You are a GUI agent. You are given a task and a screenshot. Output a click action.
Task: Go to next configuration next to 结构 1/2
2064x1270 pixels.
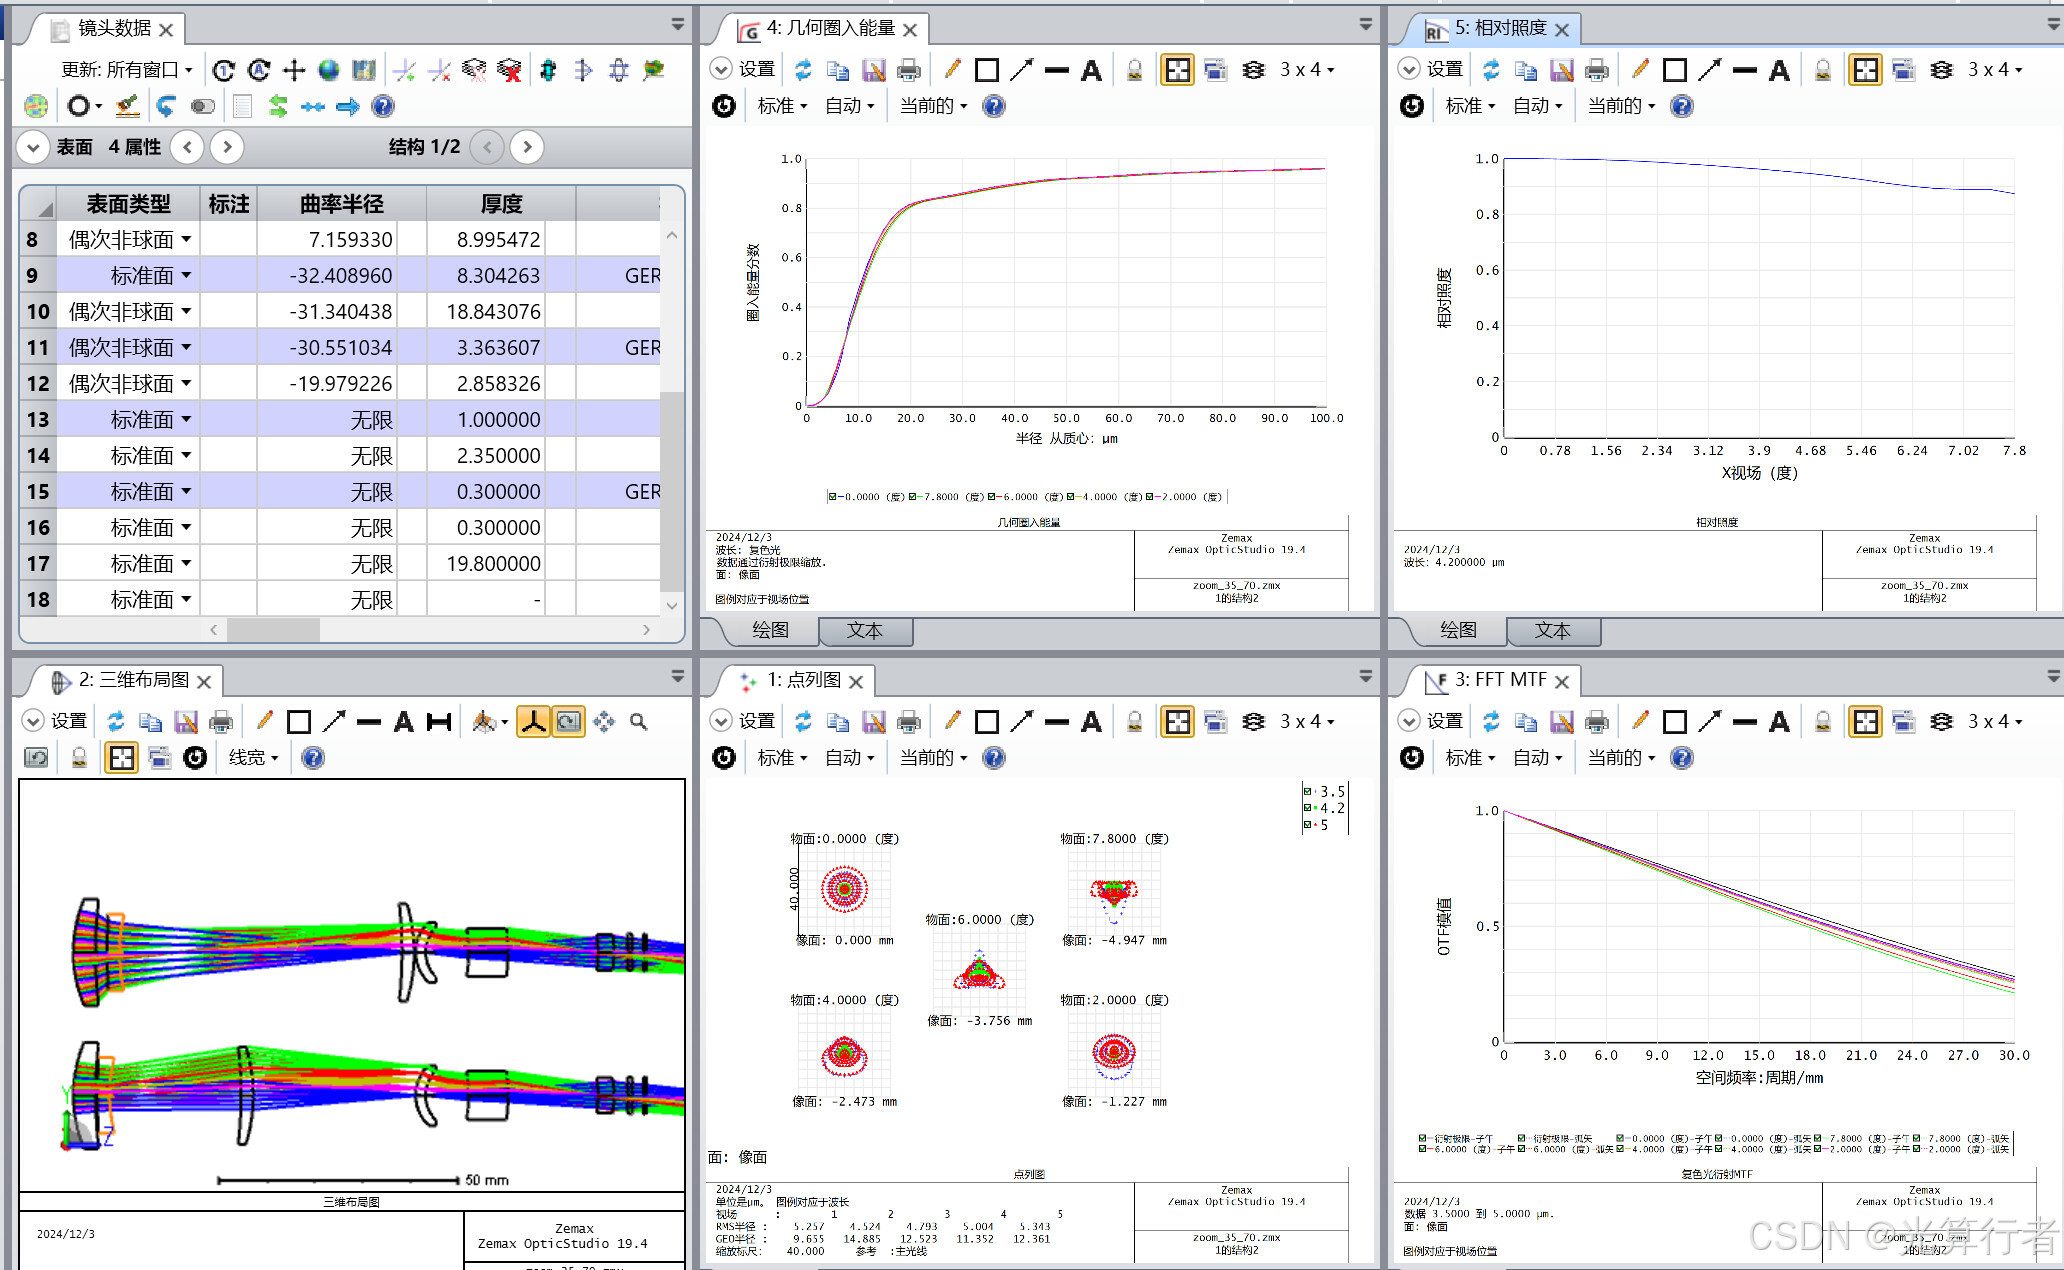tap(527, 147)
